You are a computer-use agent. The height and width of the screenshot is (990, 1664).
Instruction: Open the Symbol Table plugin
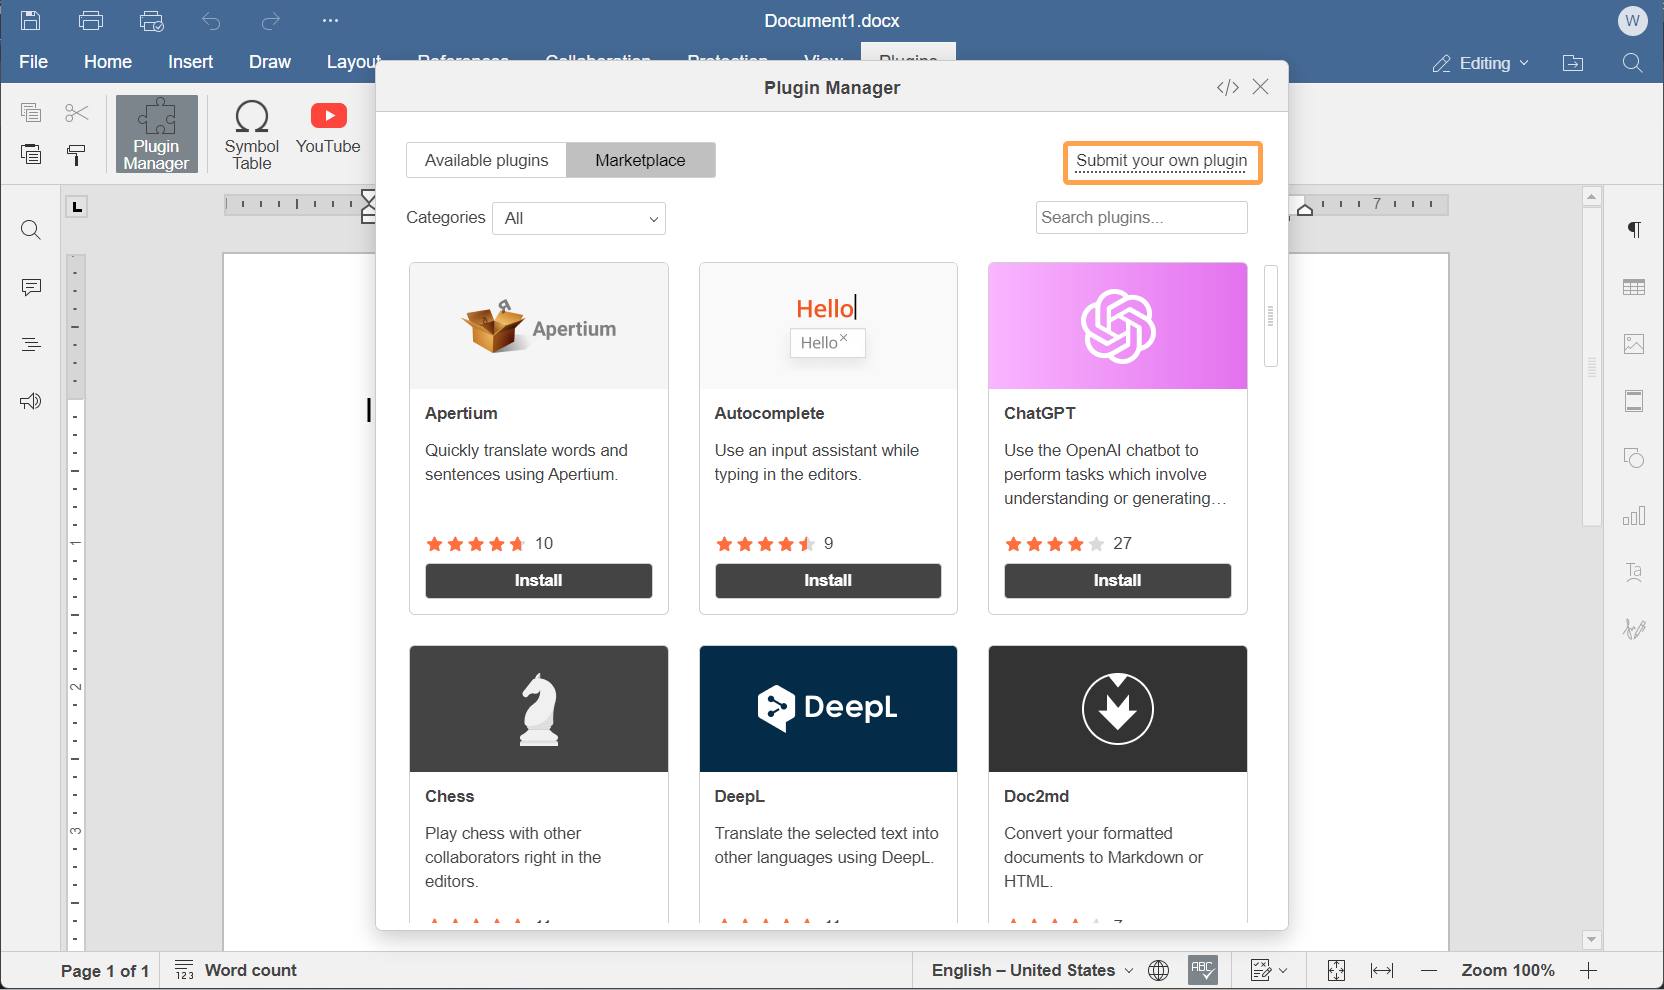[x=252, y=134]
